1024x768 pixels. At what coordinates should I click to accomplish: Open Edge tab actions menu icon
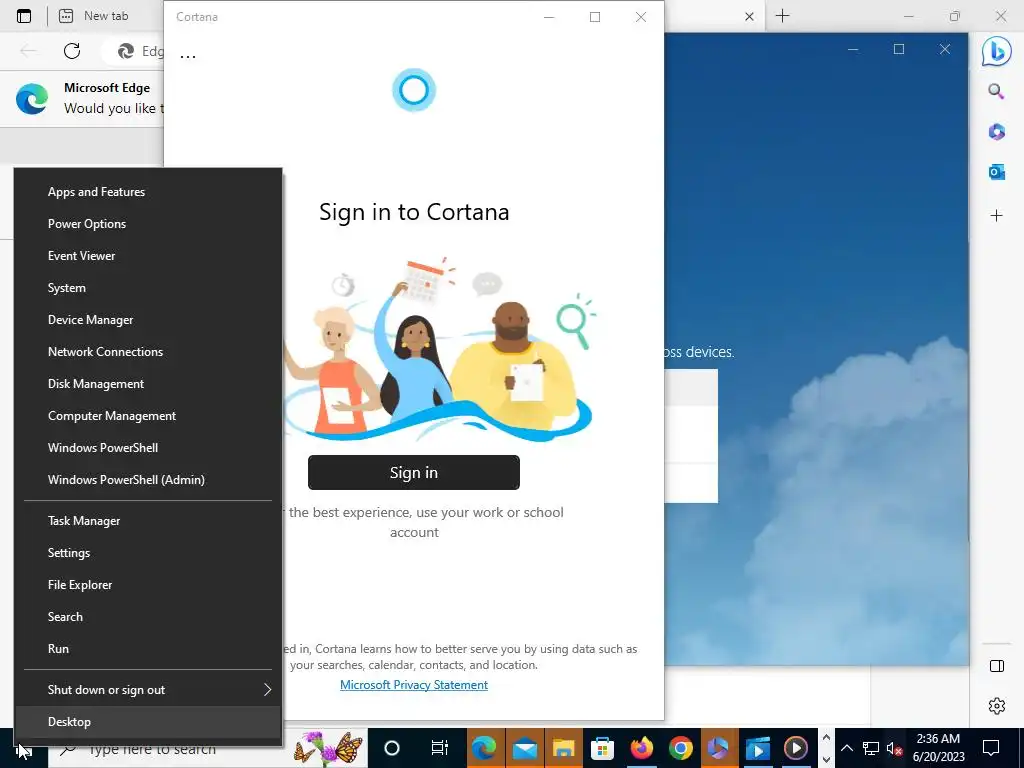tap(24, 16)
